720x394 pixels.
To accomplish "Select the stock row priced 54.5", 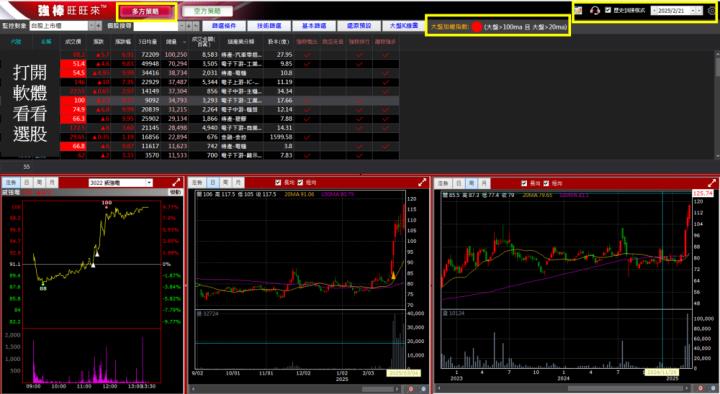I will [230, 73].
